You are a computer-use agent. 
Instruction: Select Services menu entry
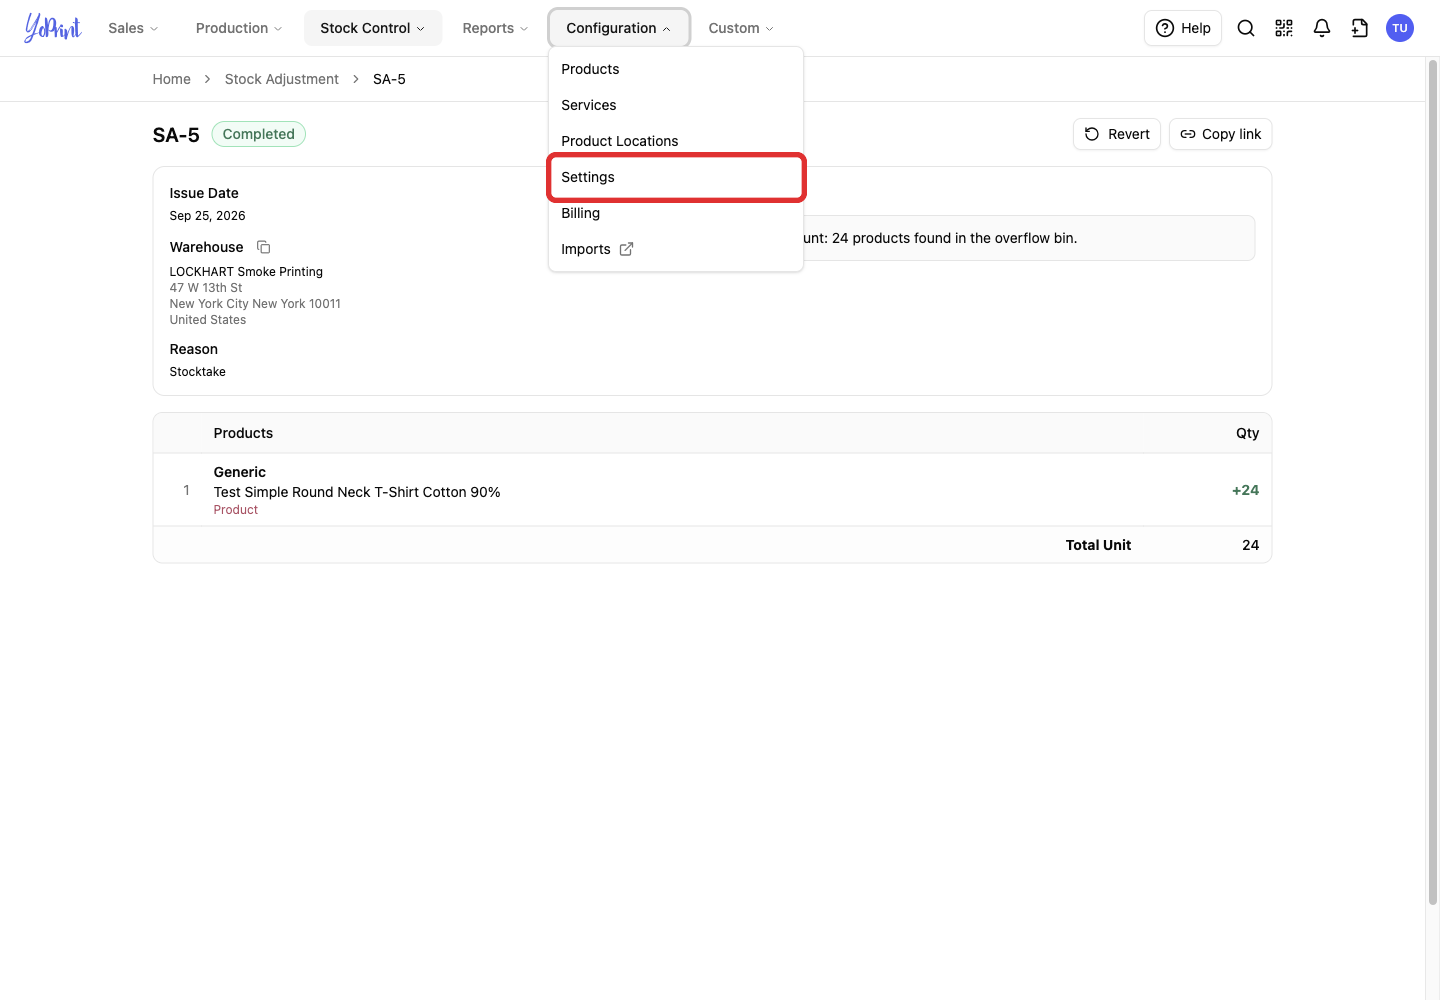pyautogui.click(x=676, y=105)
